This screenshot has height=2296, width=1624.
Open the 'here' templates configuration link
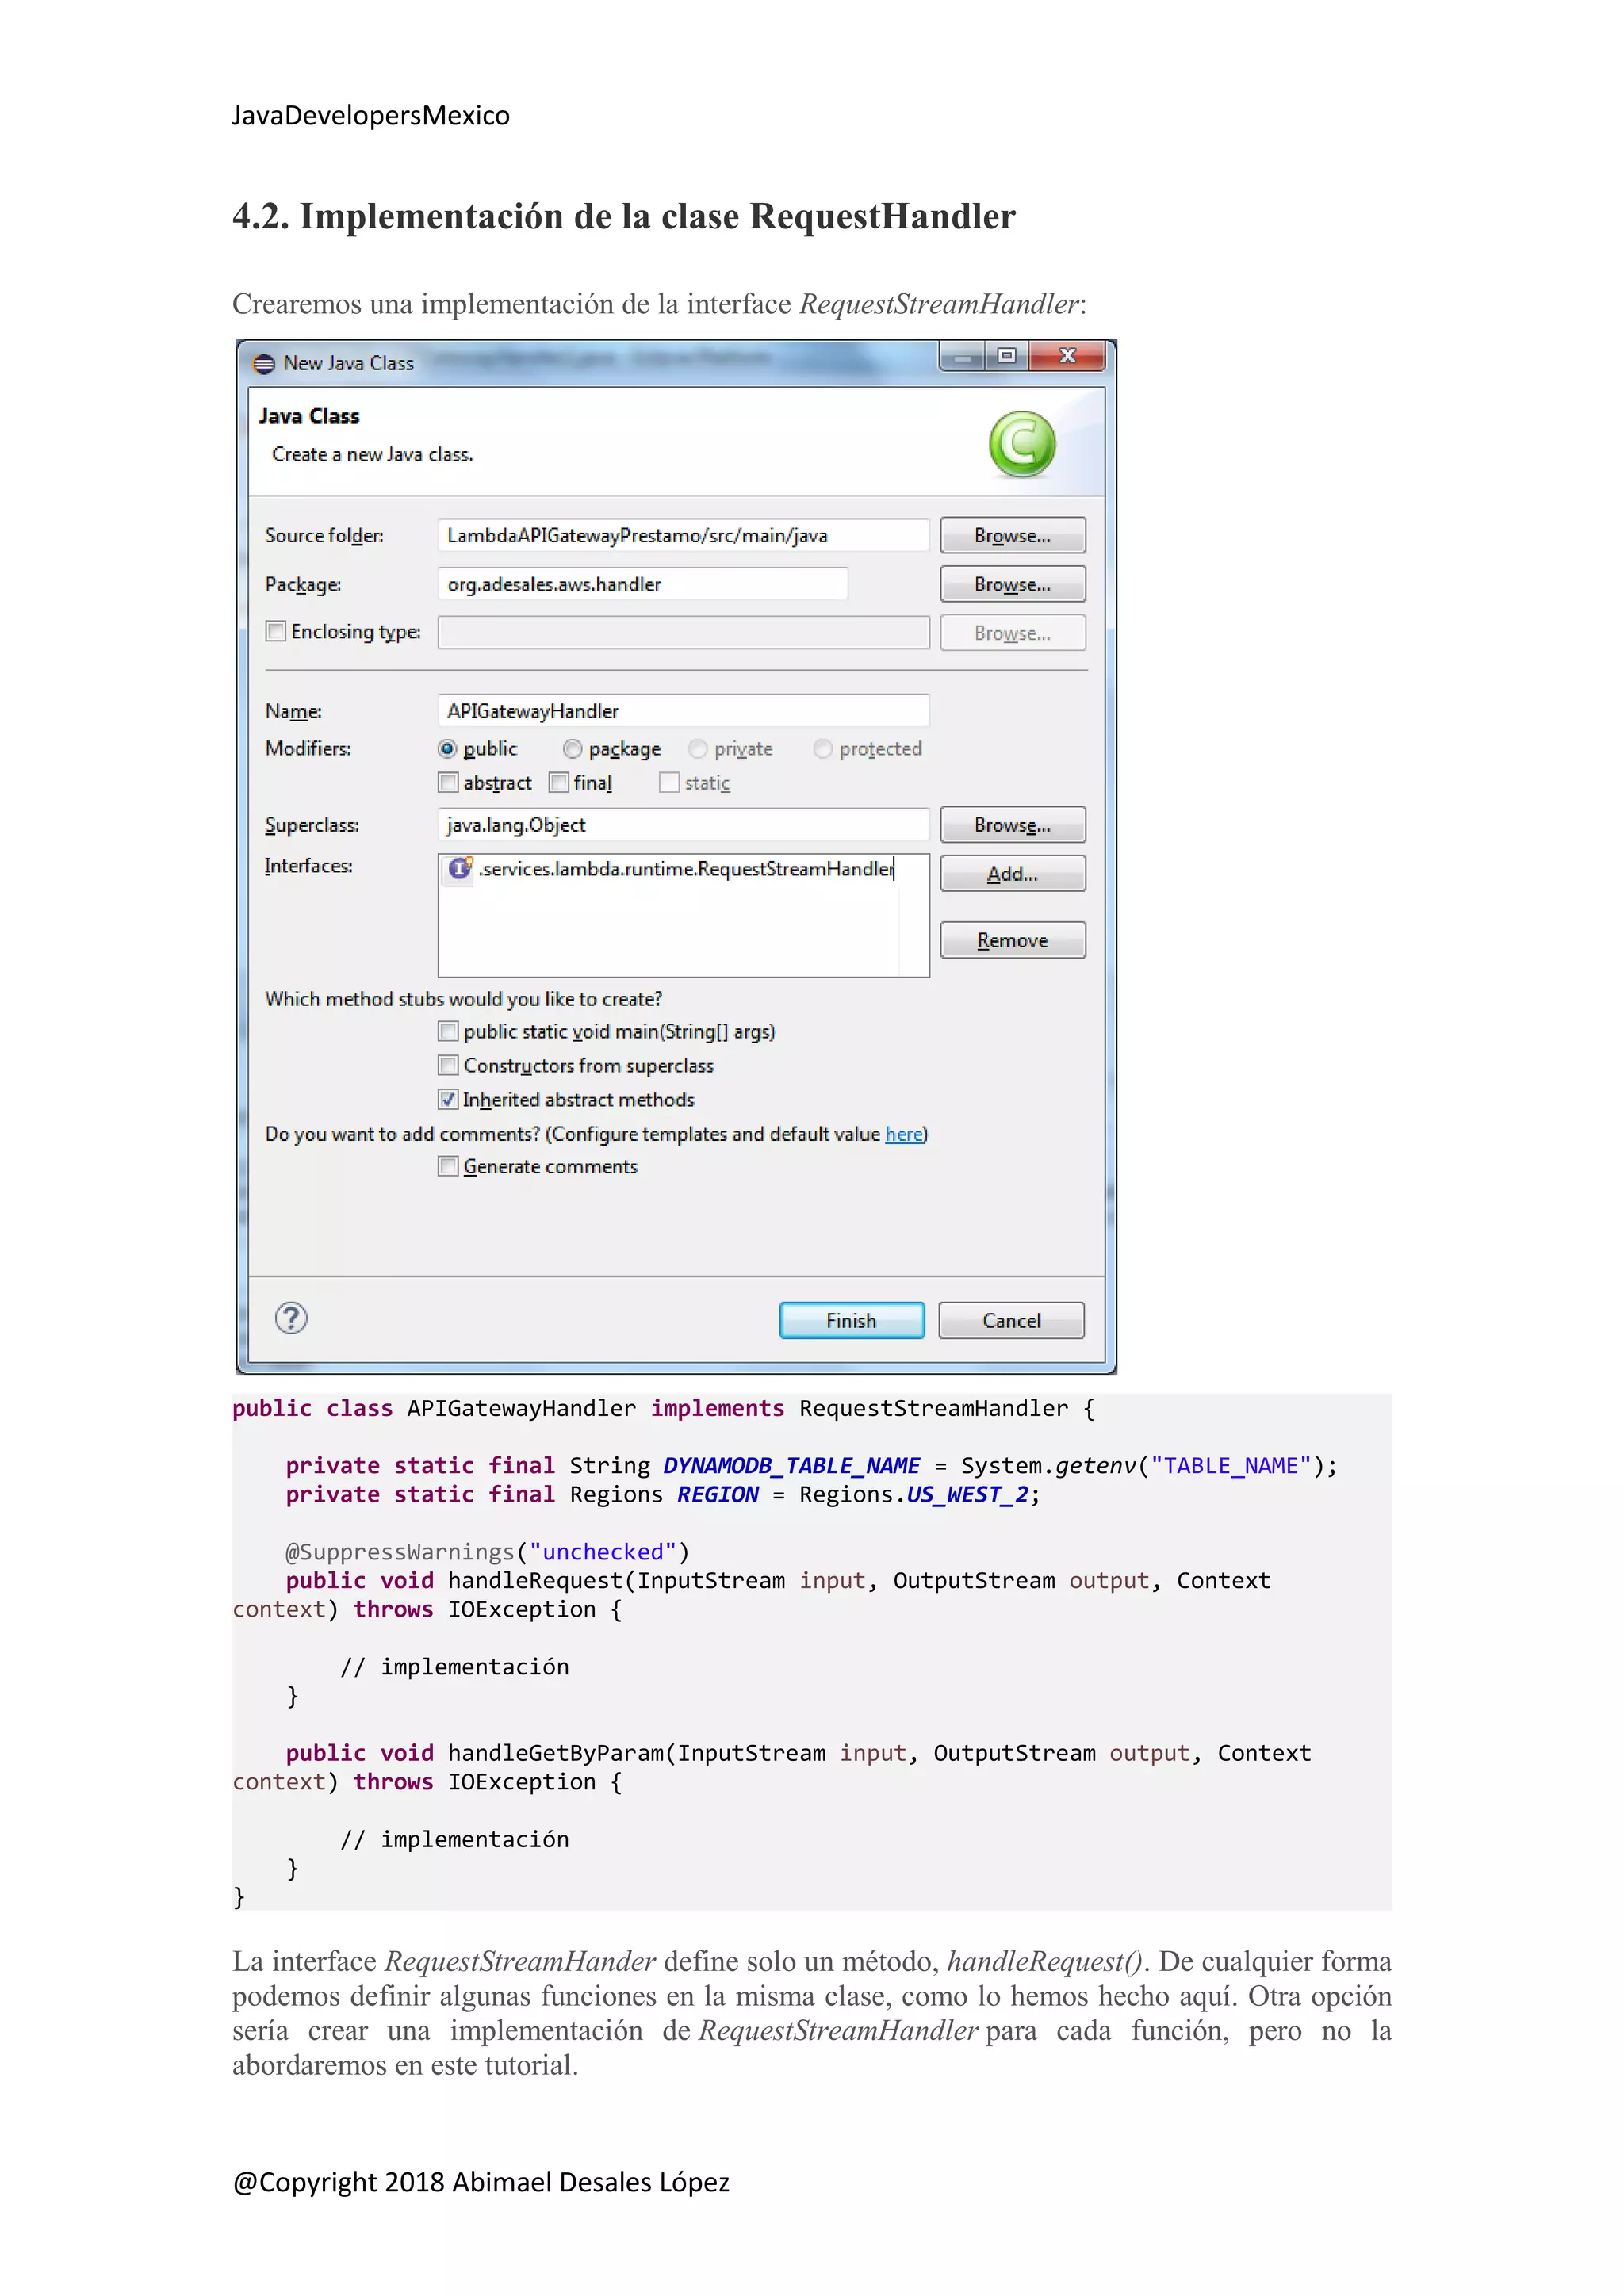click(x=904, y=1134)
